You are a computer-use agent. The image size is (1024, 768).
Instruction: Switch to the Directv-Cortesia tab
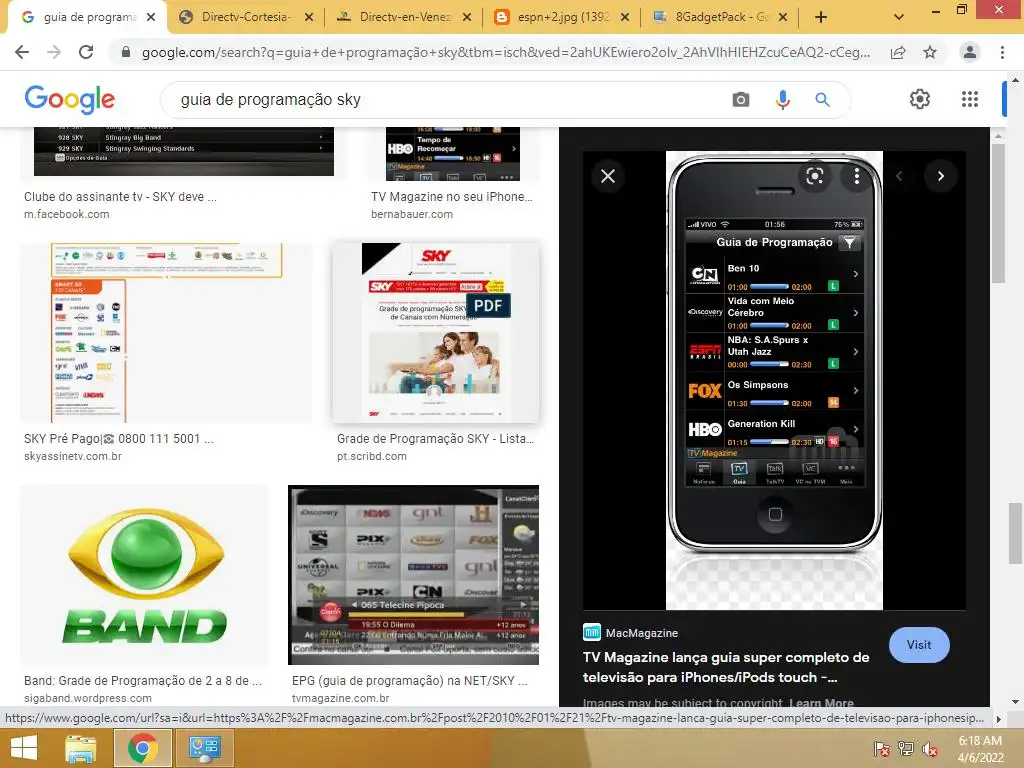point(246,17)
